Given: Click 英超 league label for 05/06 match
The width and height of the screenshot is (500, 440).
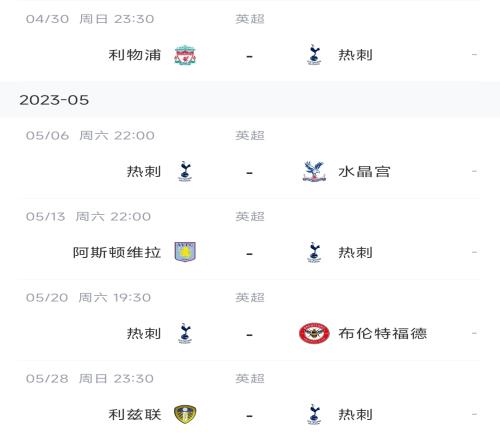Looking at the screenshot, I should (x=250, y=135).
